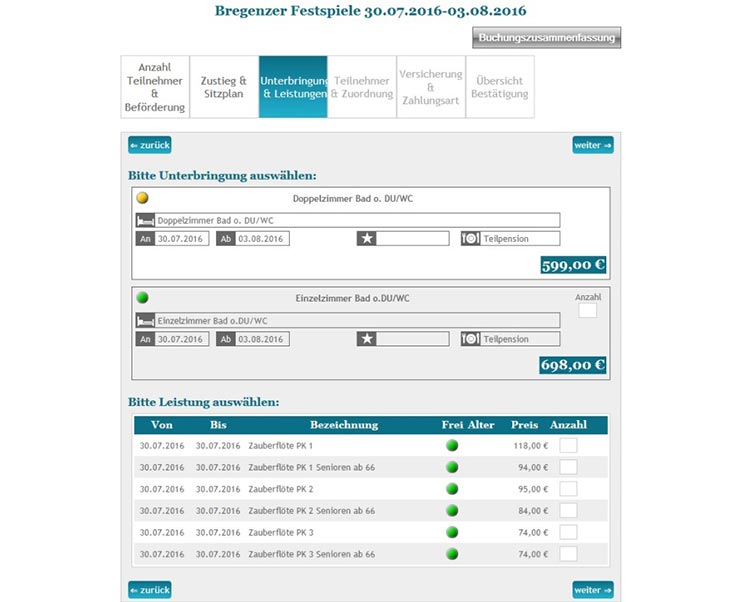Open the Anzahl Teilnehmer & Beförderung step

click(x=155, y=87)
